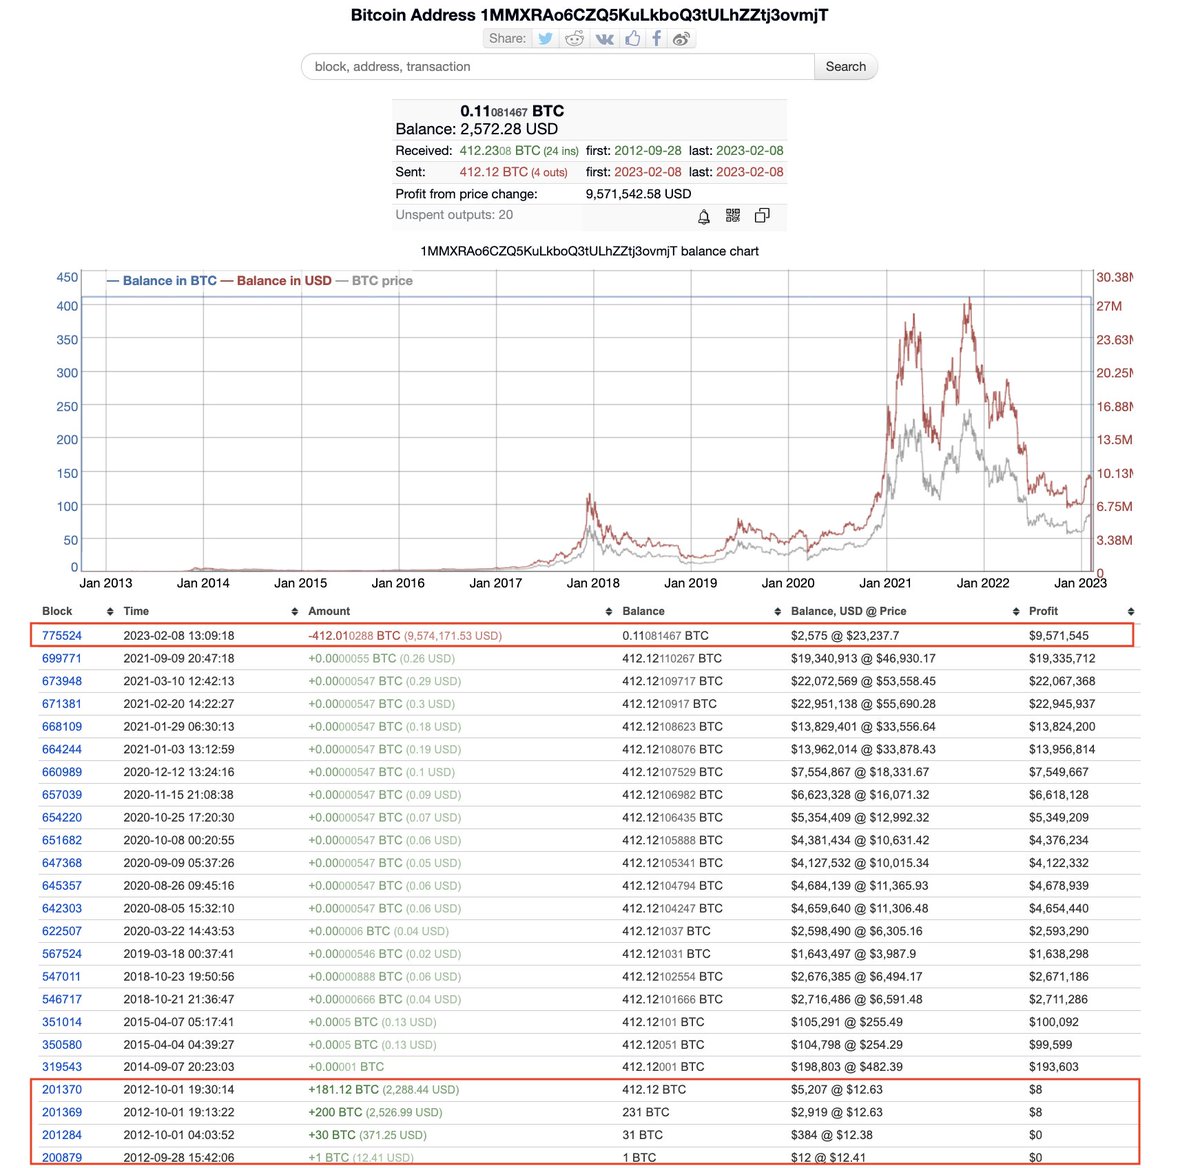Open block 622507 link

click(62, 931)
